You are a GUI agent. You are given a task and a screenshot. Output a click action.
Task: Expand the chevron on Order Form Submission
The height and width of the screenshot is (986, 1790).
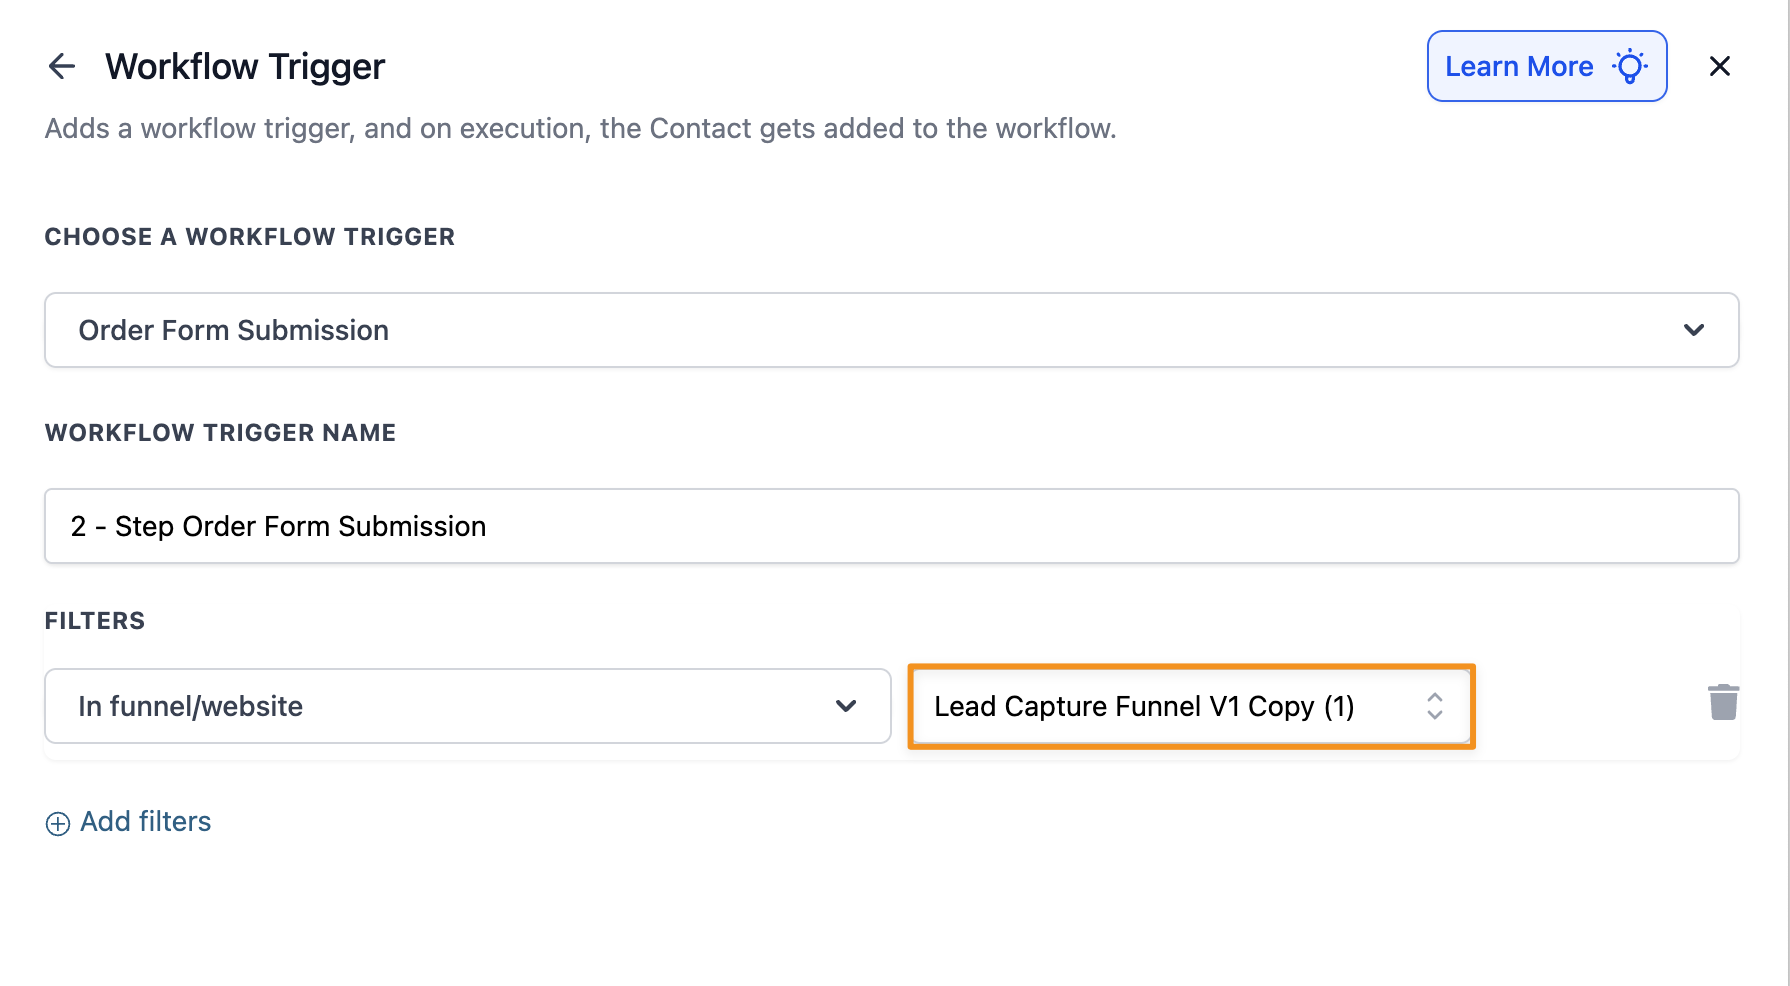[1694, 330]
